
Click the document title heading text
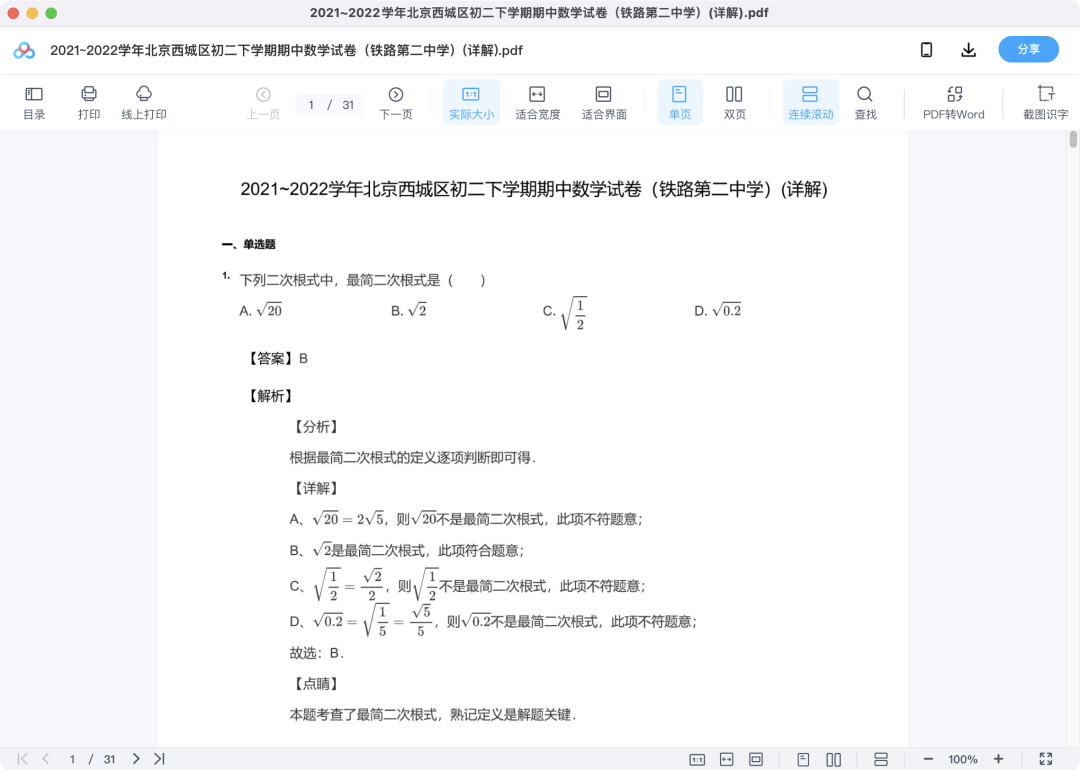[x=534, y=189]
